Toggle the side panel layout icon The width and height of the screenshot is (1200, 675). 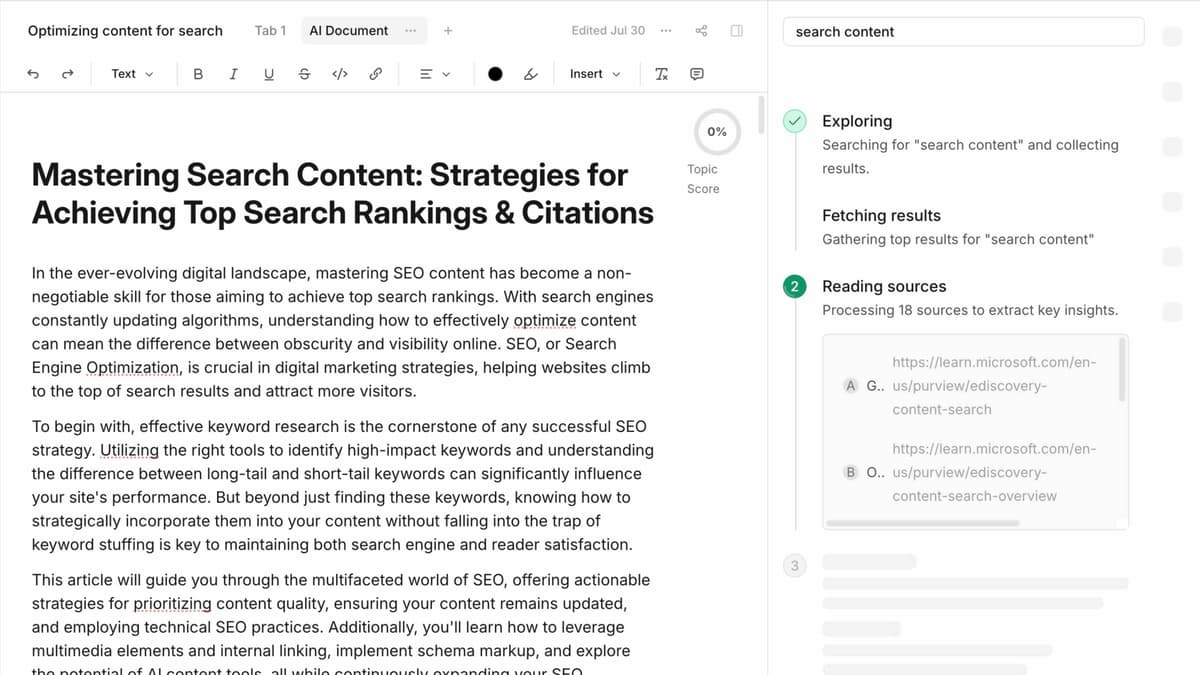click(737, 31)
